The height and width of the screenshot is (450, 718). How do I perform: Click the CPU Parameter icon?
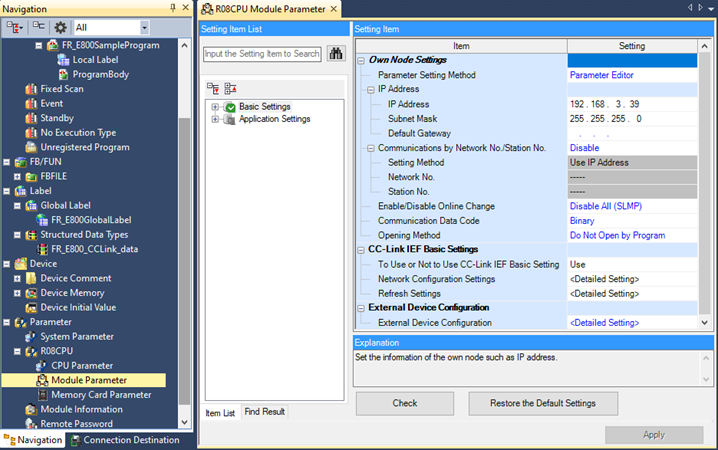coord(42,366)
